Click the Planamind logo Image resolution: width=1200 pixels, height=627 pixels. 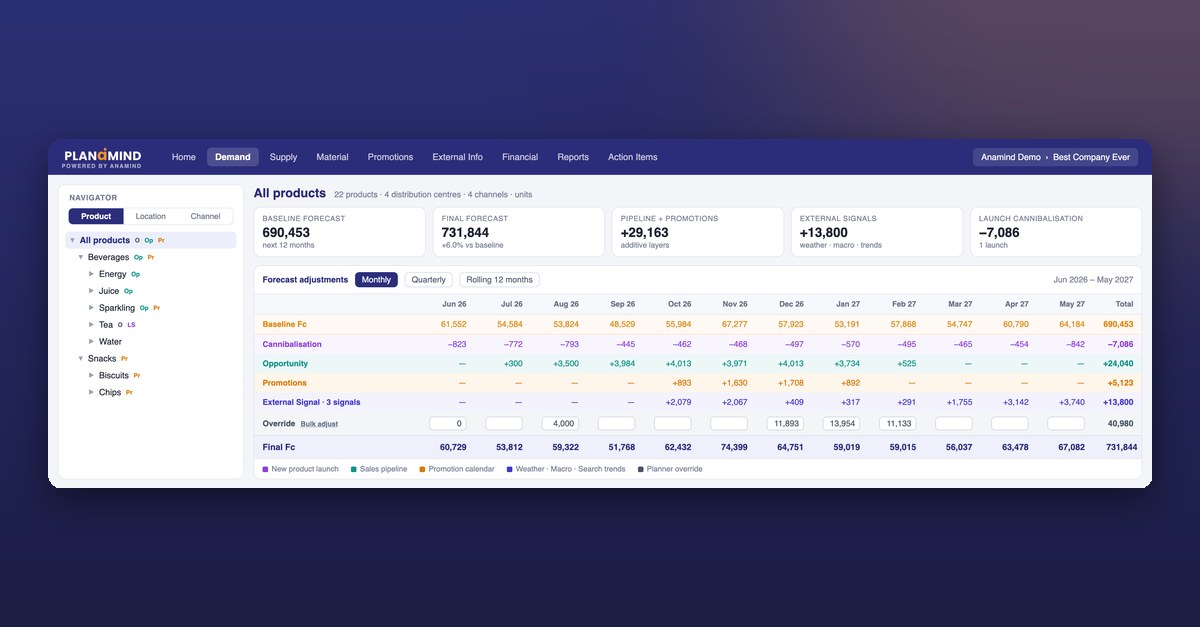coord(103,157)
